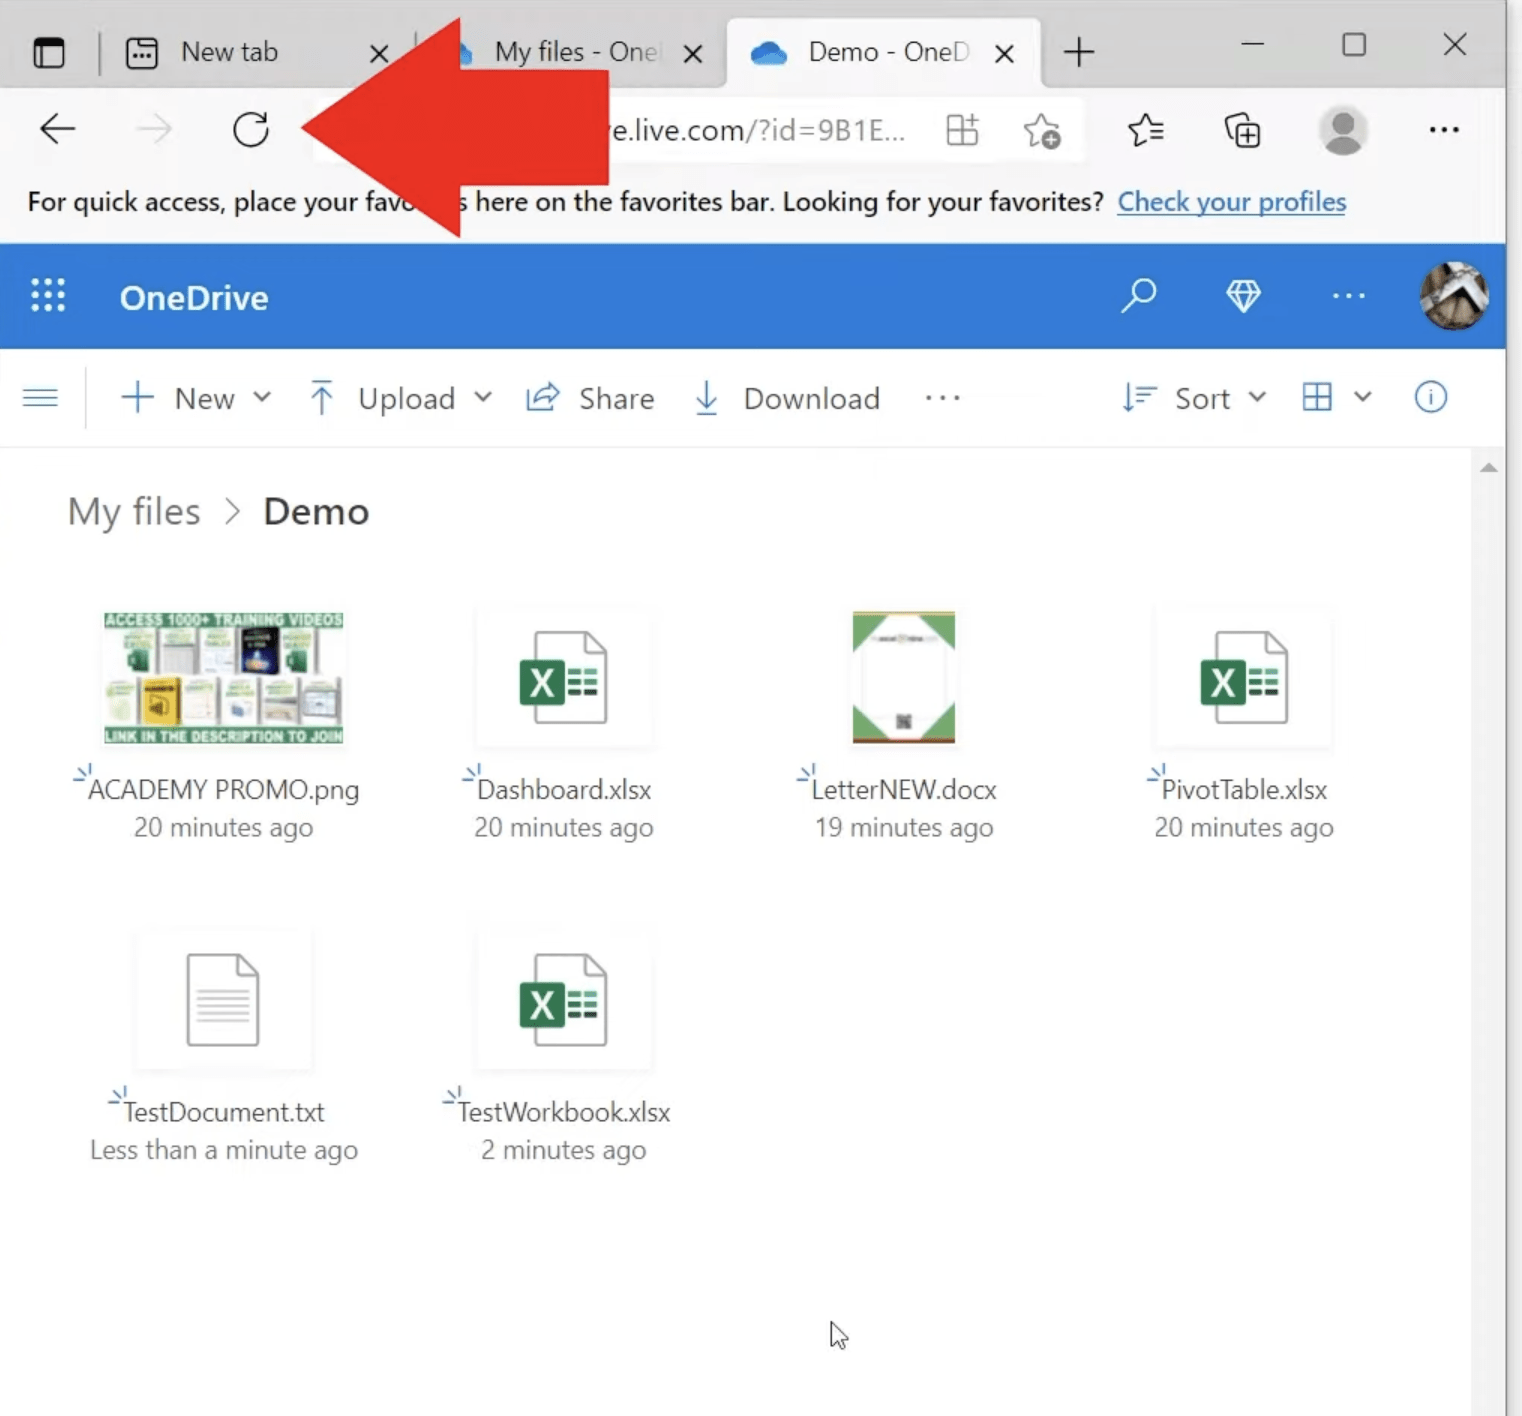Click the browser forward arrow
The height and width of the screenshot is (1416, 1522).
[x=154, y=129]
